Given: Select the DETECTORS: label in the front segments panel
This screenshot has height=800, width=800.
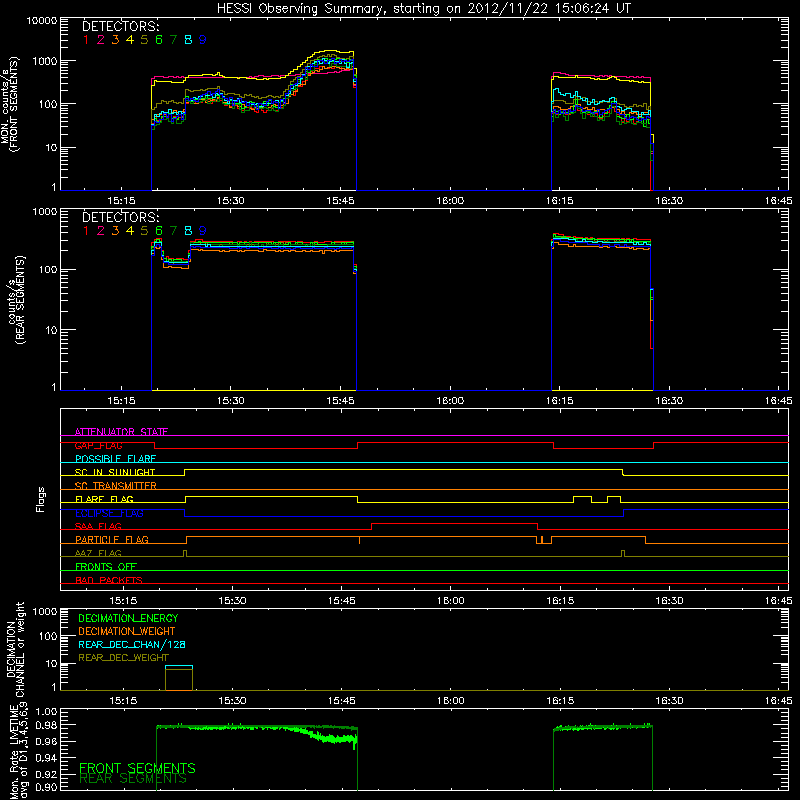Looking at the screenshot, I should (x=120, y=26).
